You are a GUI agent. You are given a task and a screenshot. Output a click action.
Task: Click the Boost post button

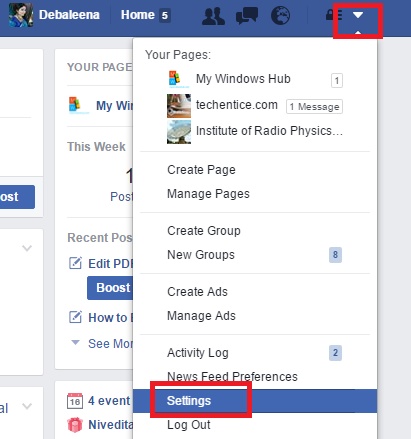pos(110,288)
